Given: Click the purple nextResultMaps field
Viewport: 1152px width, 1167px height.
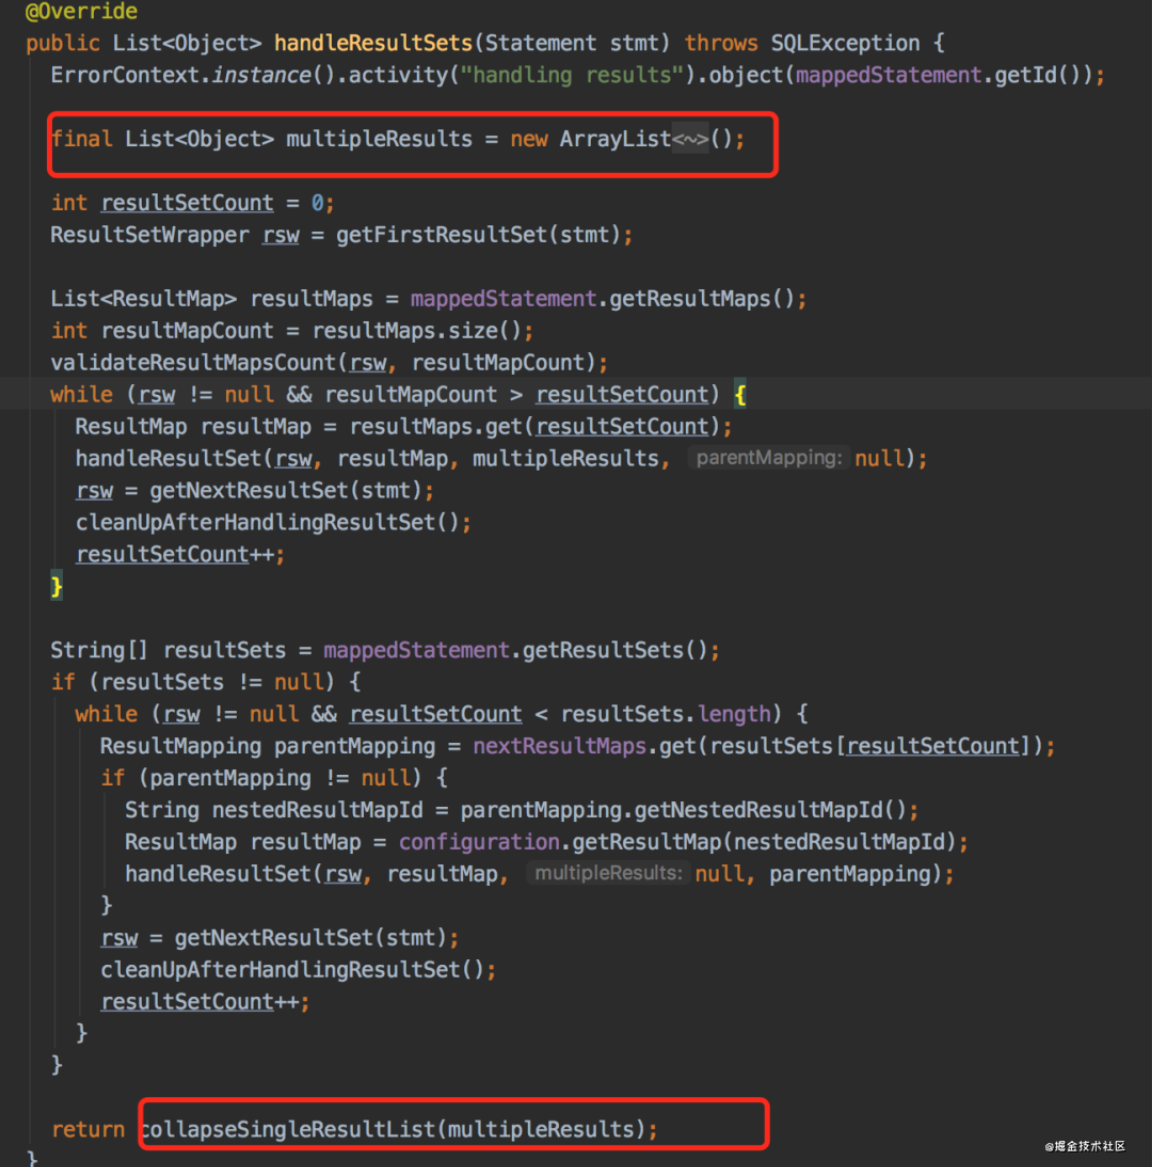Looking at the screenshot, I should 560,746.
